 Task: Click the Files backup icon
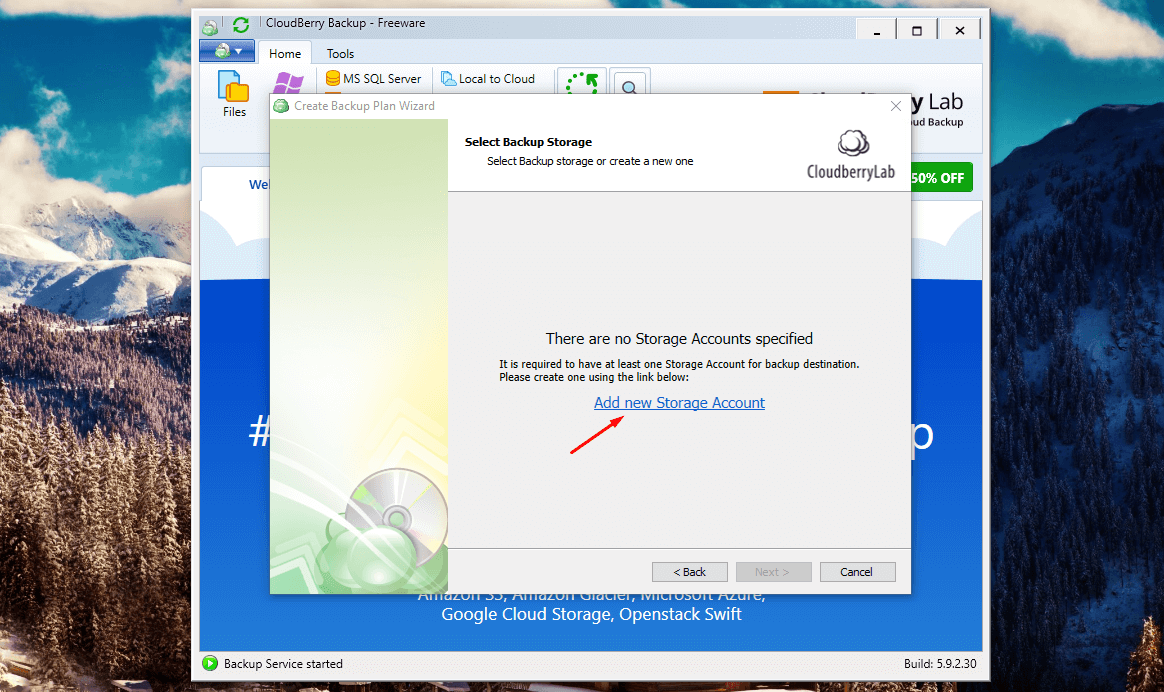click(234, 94)
